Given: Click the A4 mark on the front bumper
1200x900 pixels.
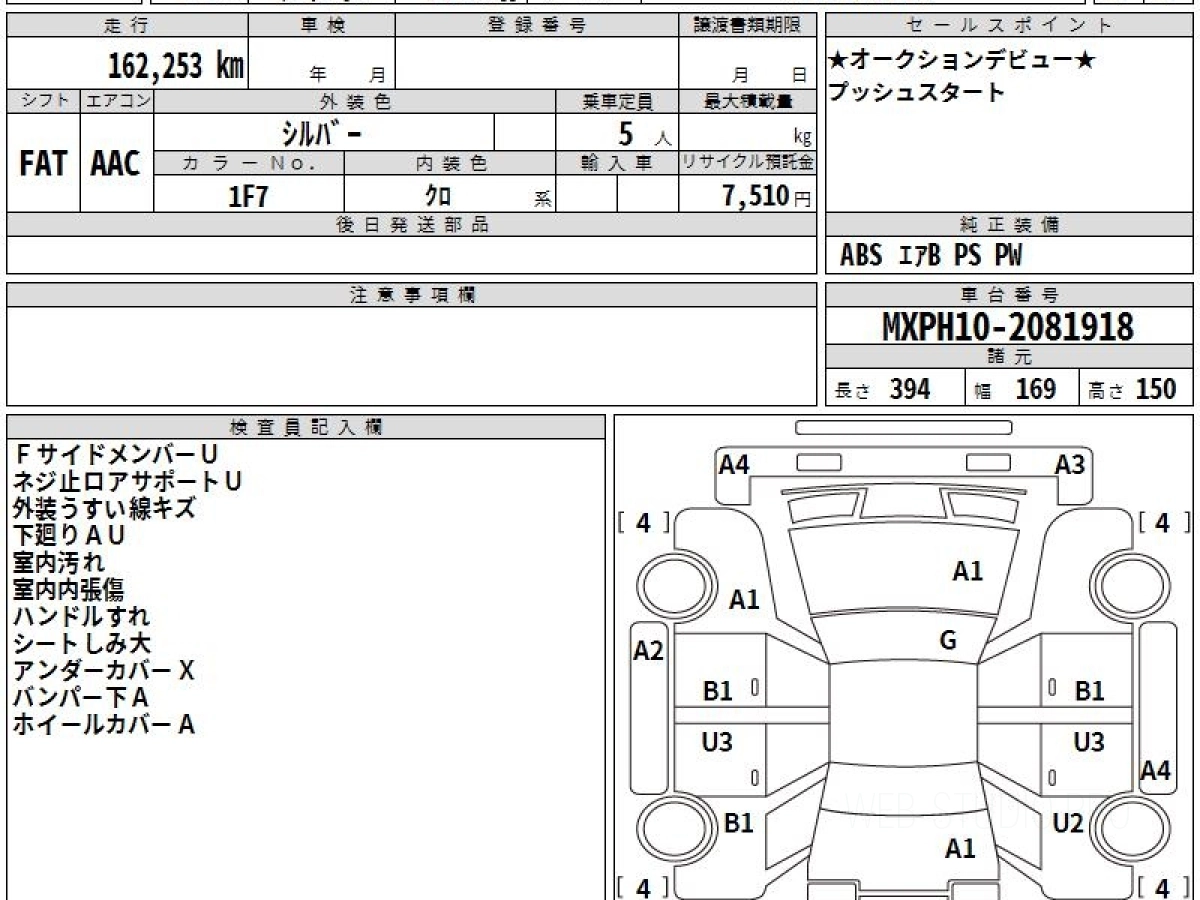Looking at the screenshot, I should coord(735,464).
